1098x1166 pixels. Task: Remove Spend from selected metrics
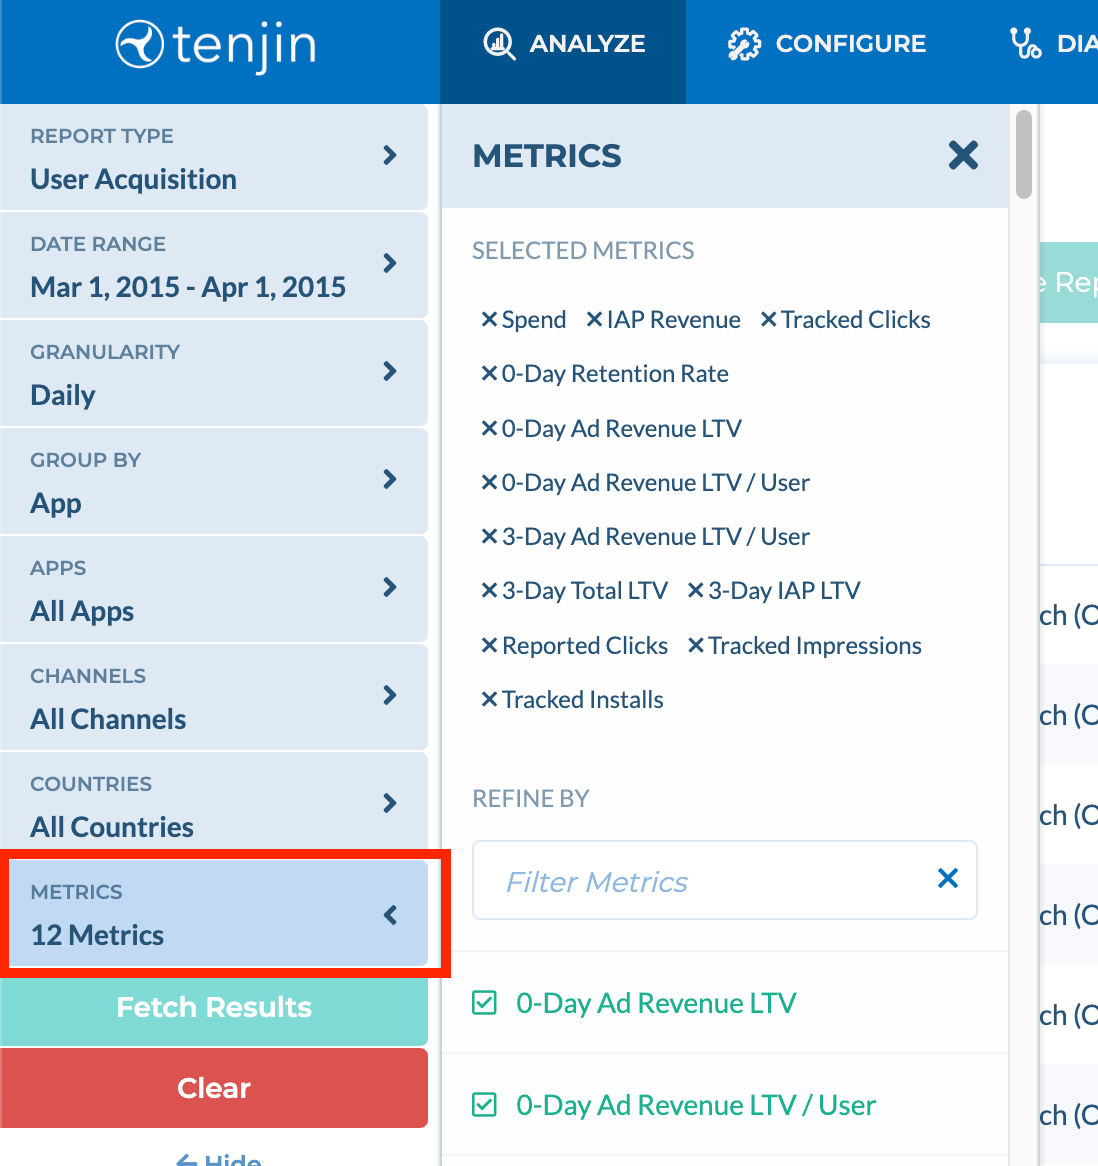tap(488, 320)
